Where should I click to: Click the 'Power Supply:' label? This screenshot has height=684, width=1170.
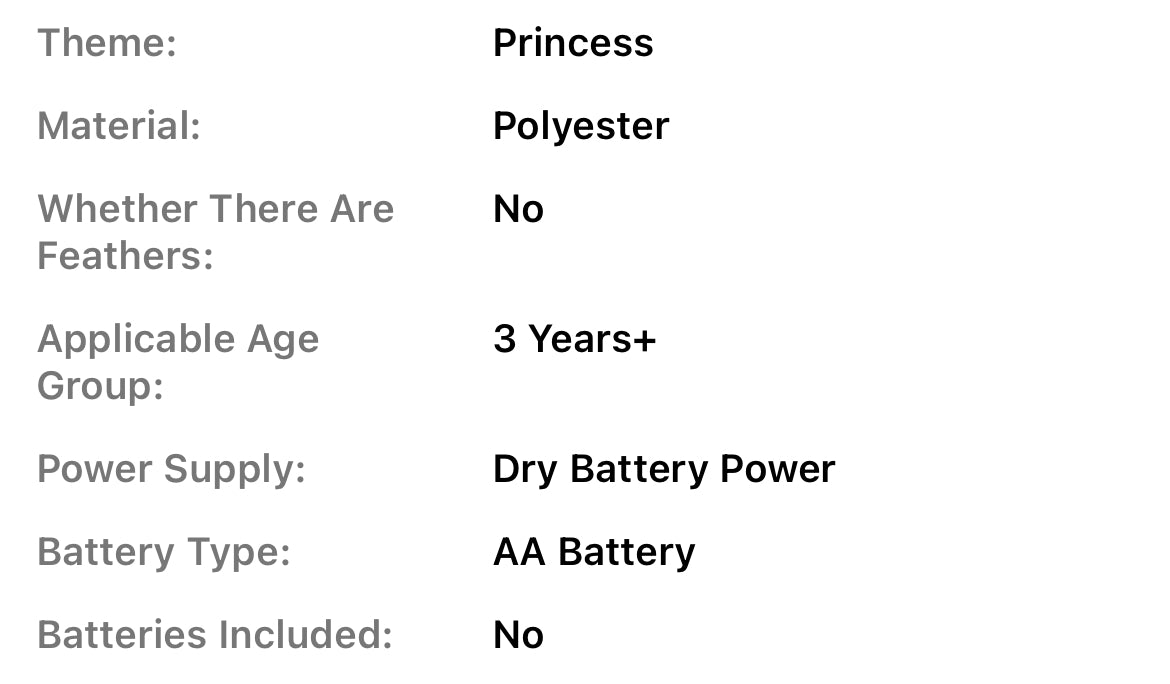point(171,469)
